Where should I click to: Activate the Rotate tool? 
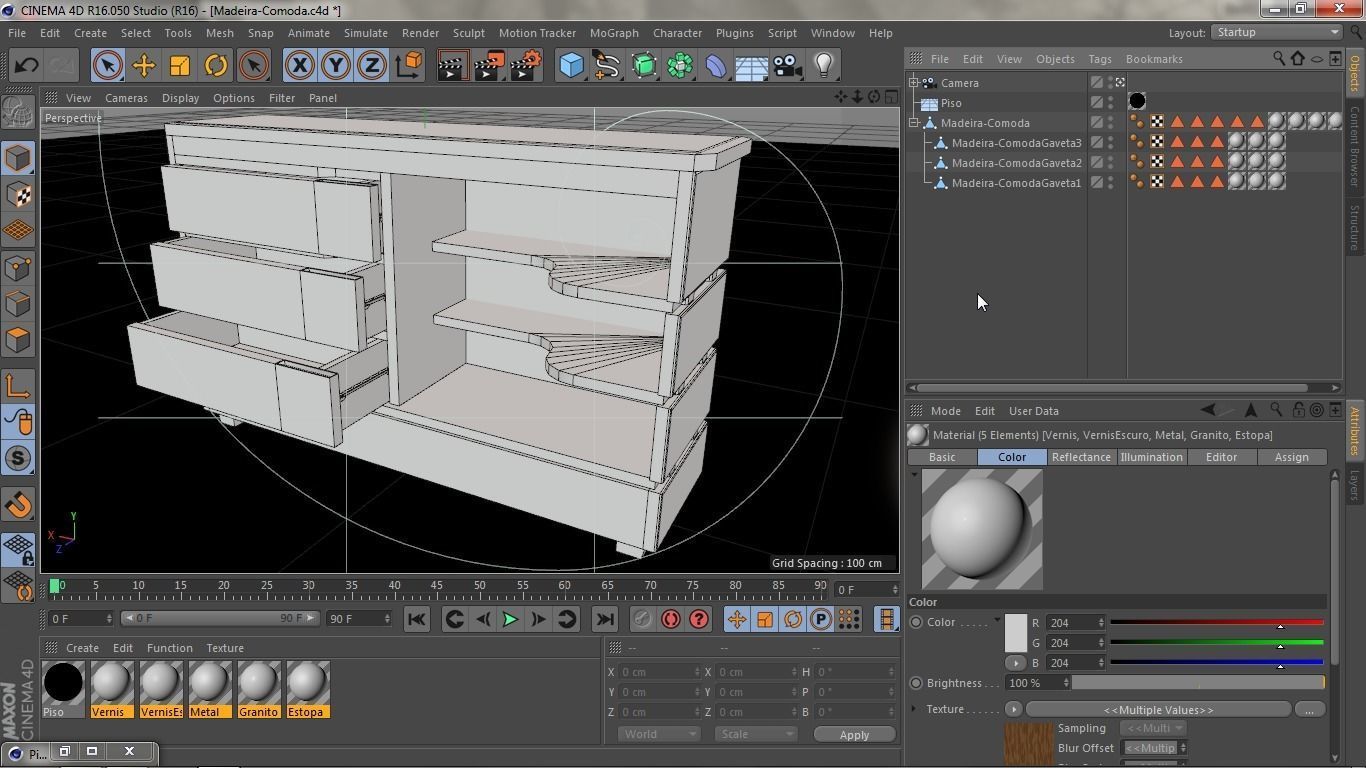215,66
